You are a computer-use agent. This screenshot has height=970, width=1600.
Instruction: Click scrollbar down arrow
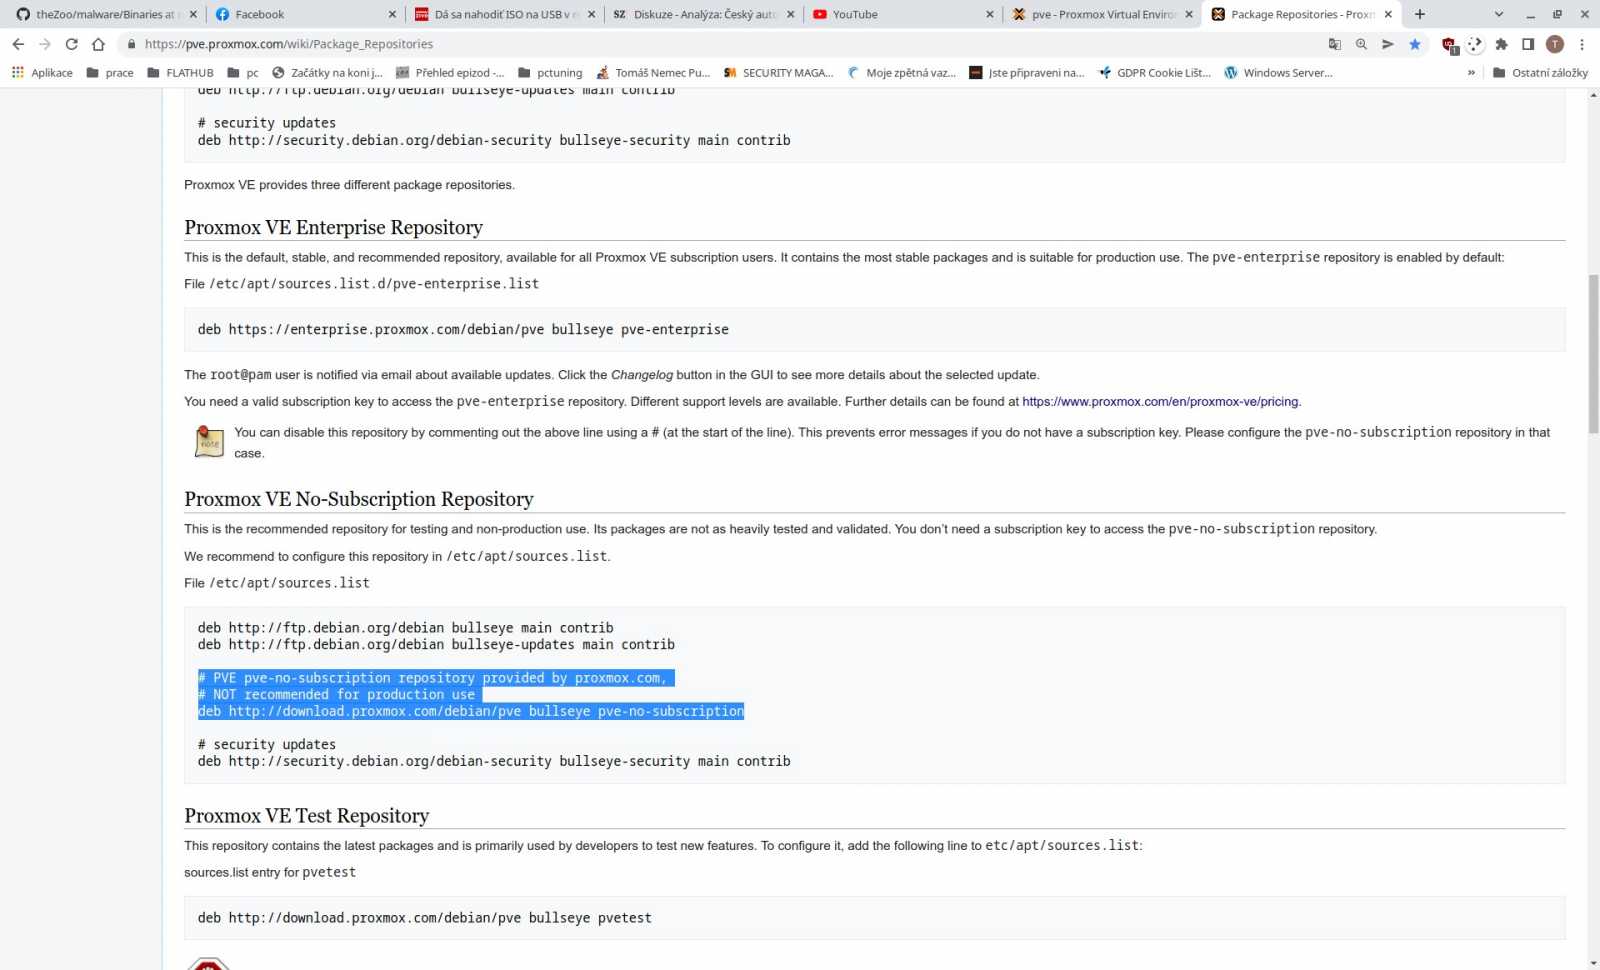1593,963
